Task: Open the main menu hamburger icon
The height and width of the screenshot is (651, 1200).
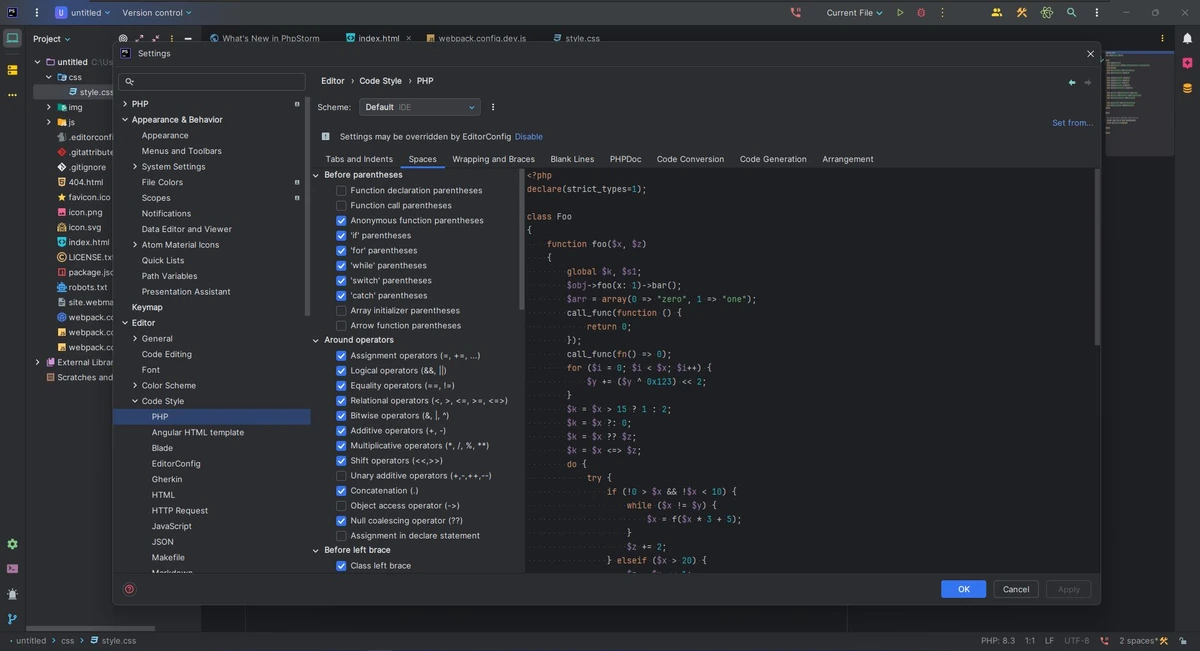Action: [x=36, y=13]
